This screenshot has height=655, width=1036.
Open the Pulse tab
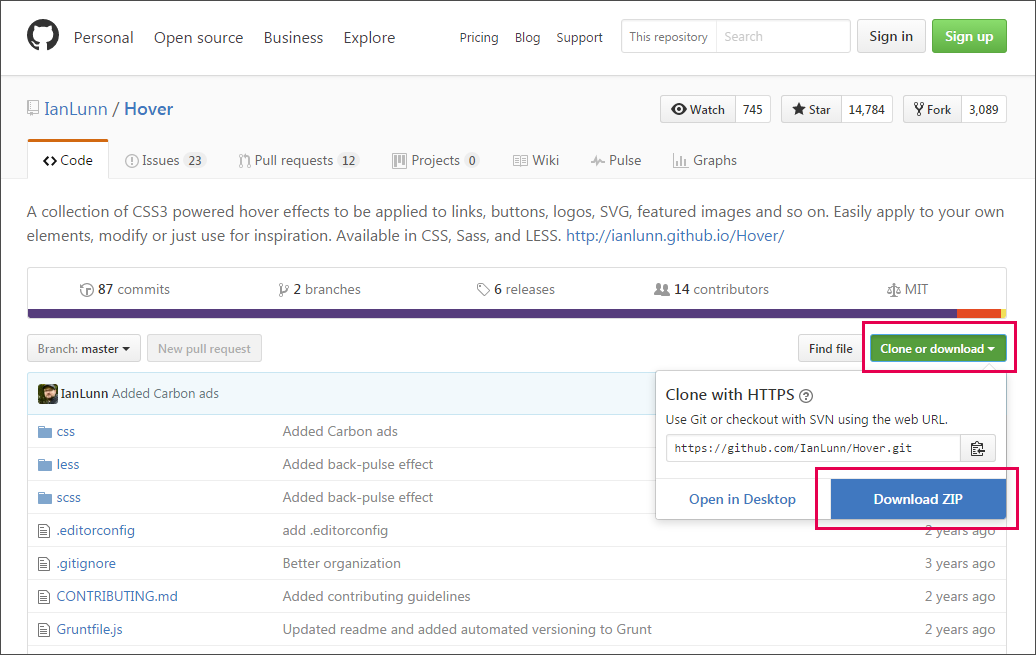616,161
